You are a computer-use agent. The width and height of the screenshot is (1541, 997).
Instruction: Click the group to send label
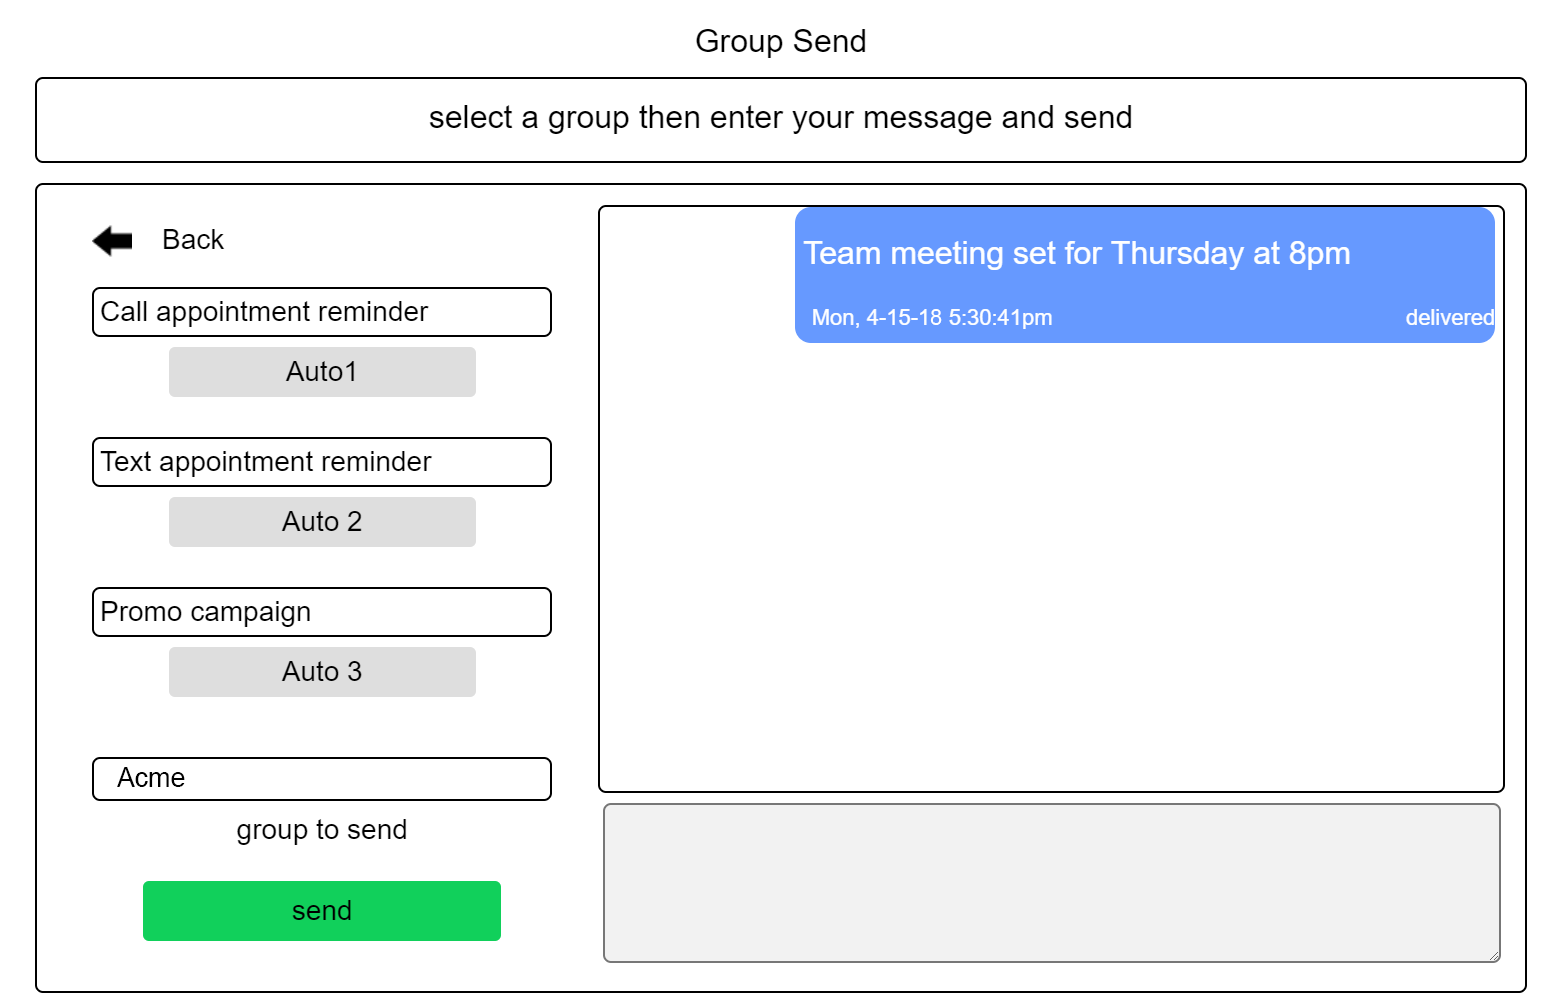tap(321, 830)
